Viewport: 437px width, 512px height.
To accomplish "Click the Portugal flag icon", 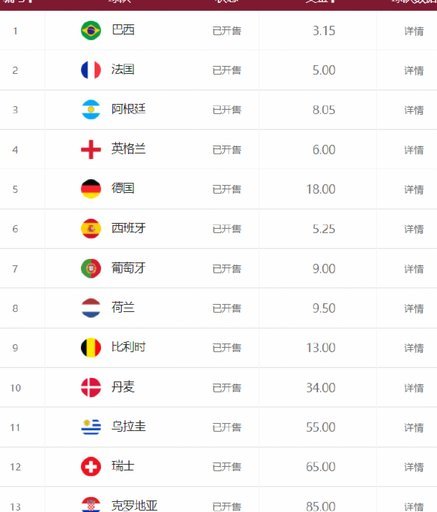I will click(x=91, y=268).
